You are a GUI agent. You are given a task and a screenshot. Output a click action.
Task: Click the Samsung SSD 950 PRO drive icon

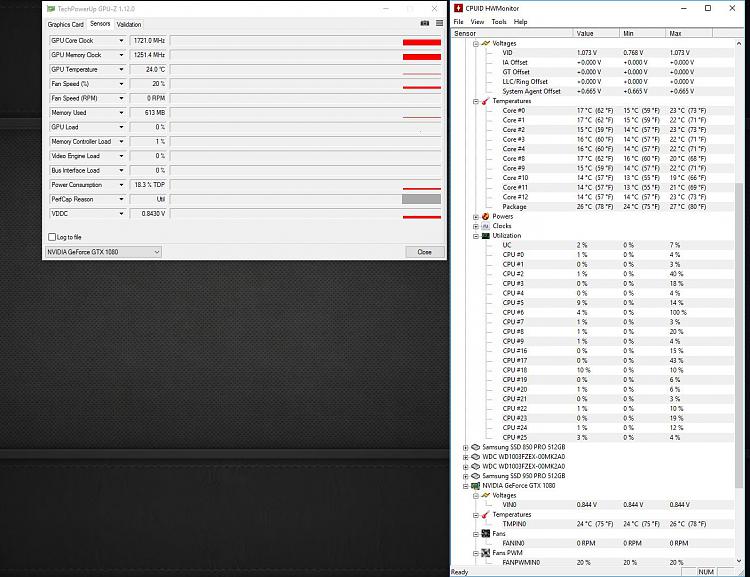click(475, 476)
